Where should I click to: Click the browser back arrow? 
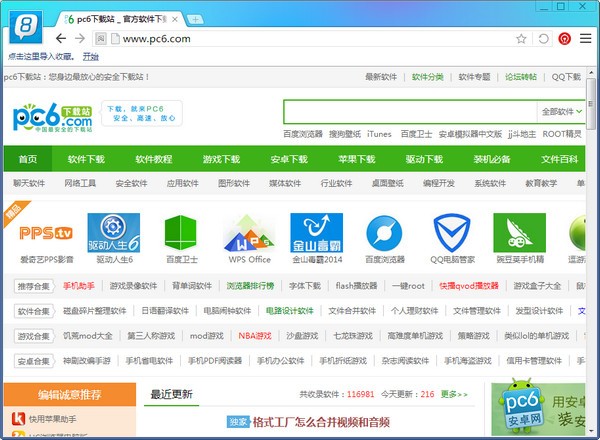coord(62,39)
